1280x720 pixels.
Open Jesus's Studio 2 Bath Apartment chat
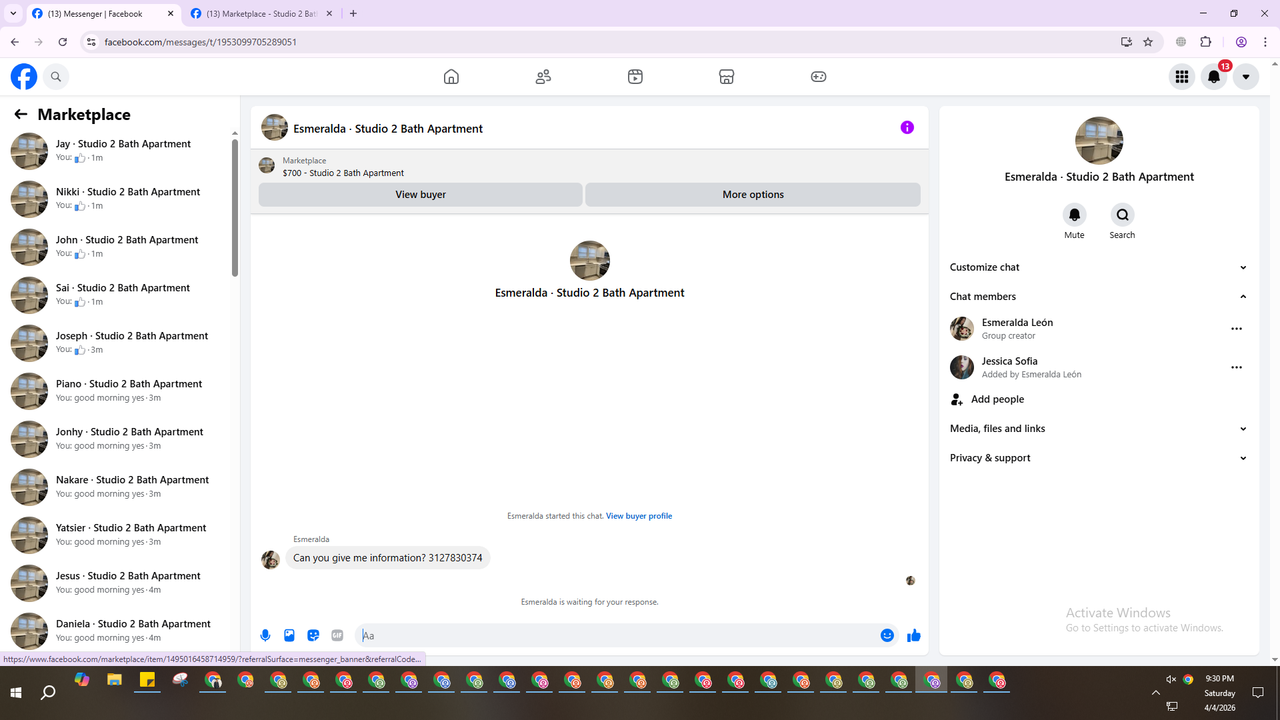[x=119, y=583]
